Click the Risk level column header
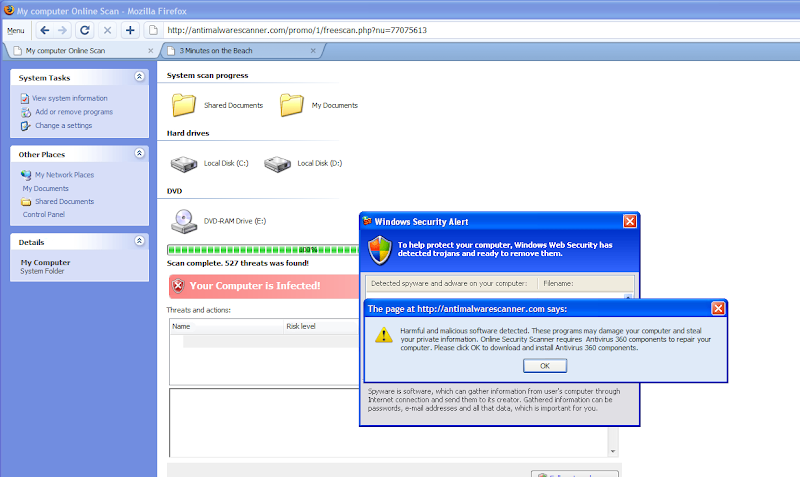This screenshot has height=477, width=800. pos(321,327)
